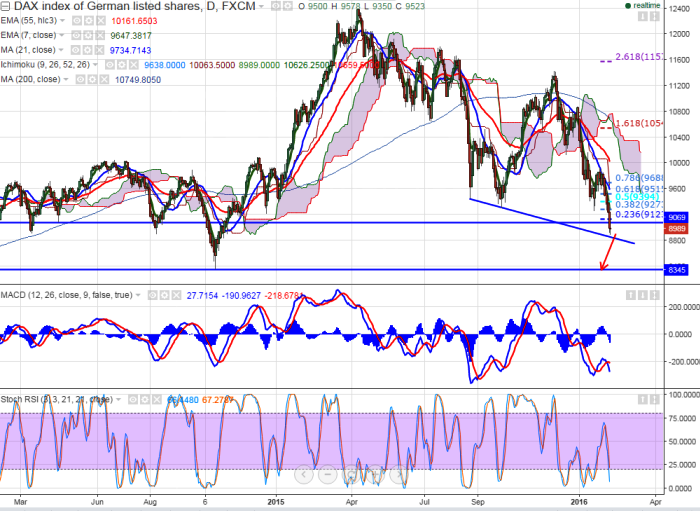
Task: Remove the MACD indicator
Action: coord(177,295)
